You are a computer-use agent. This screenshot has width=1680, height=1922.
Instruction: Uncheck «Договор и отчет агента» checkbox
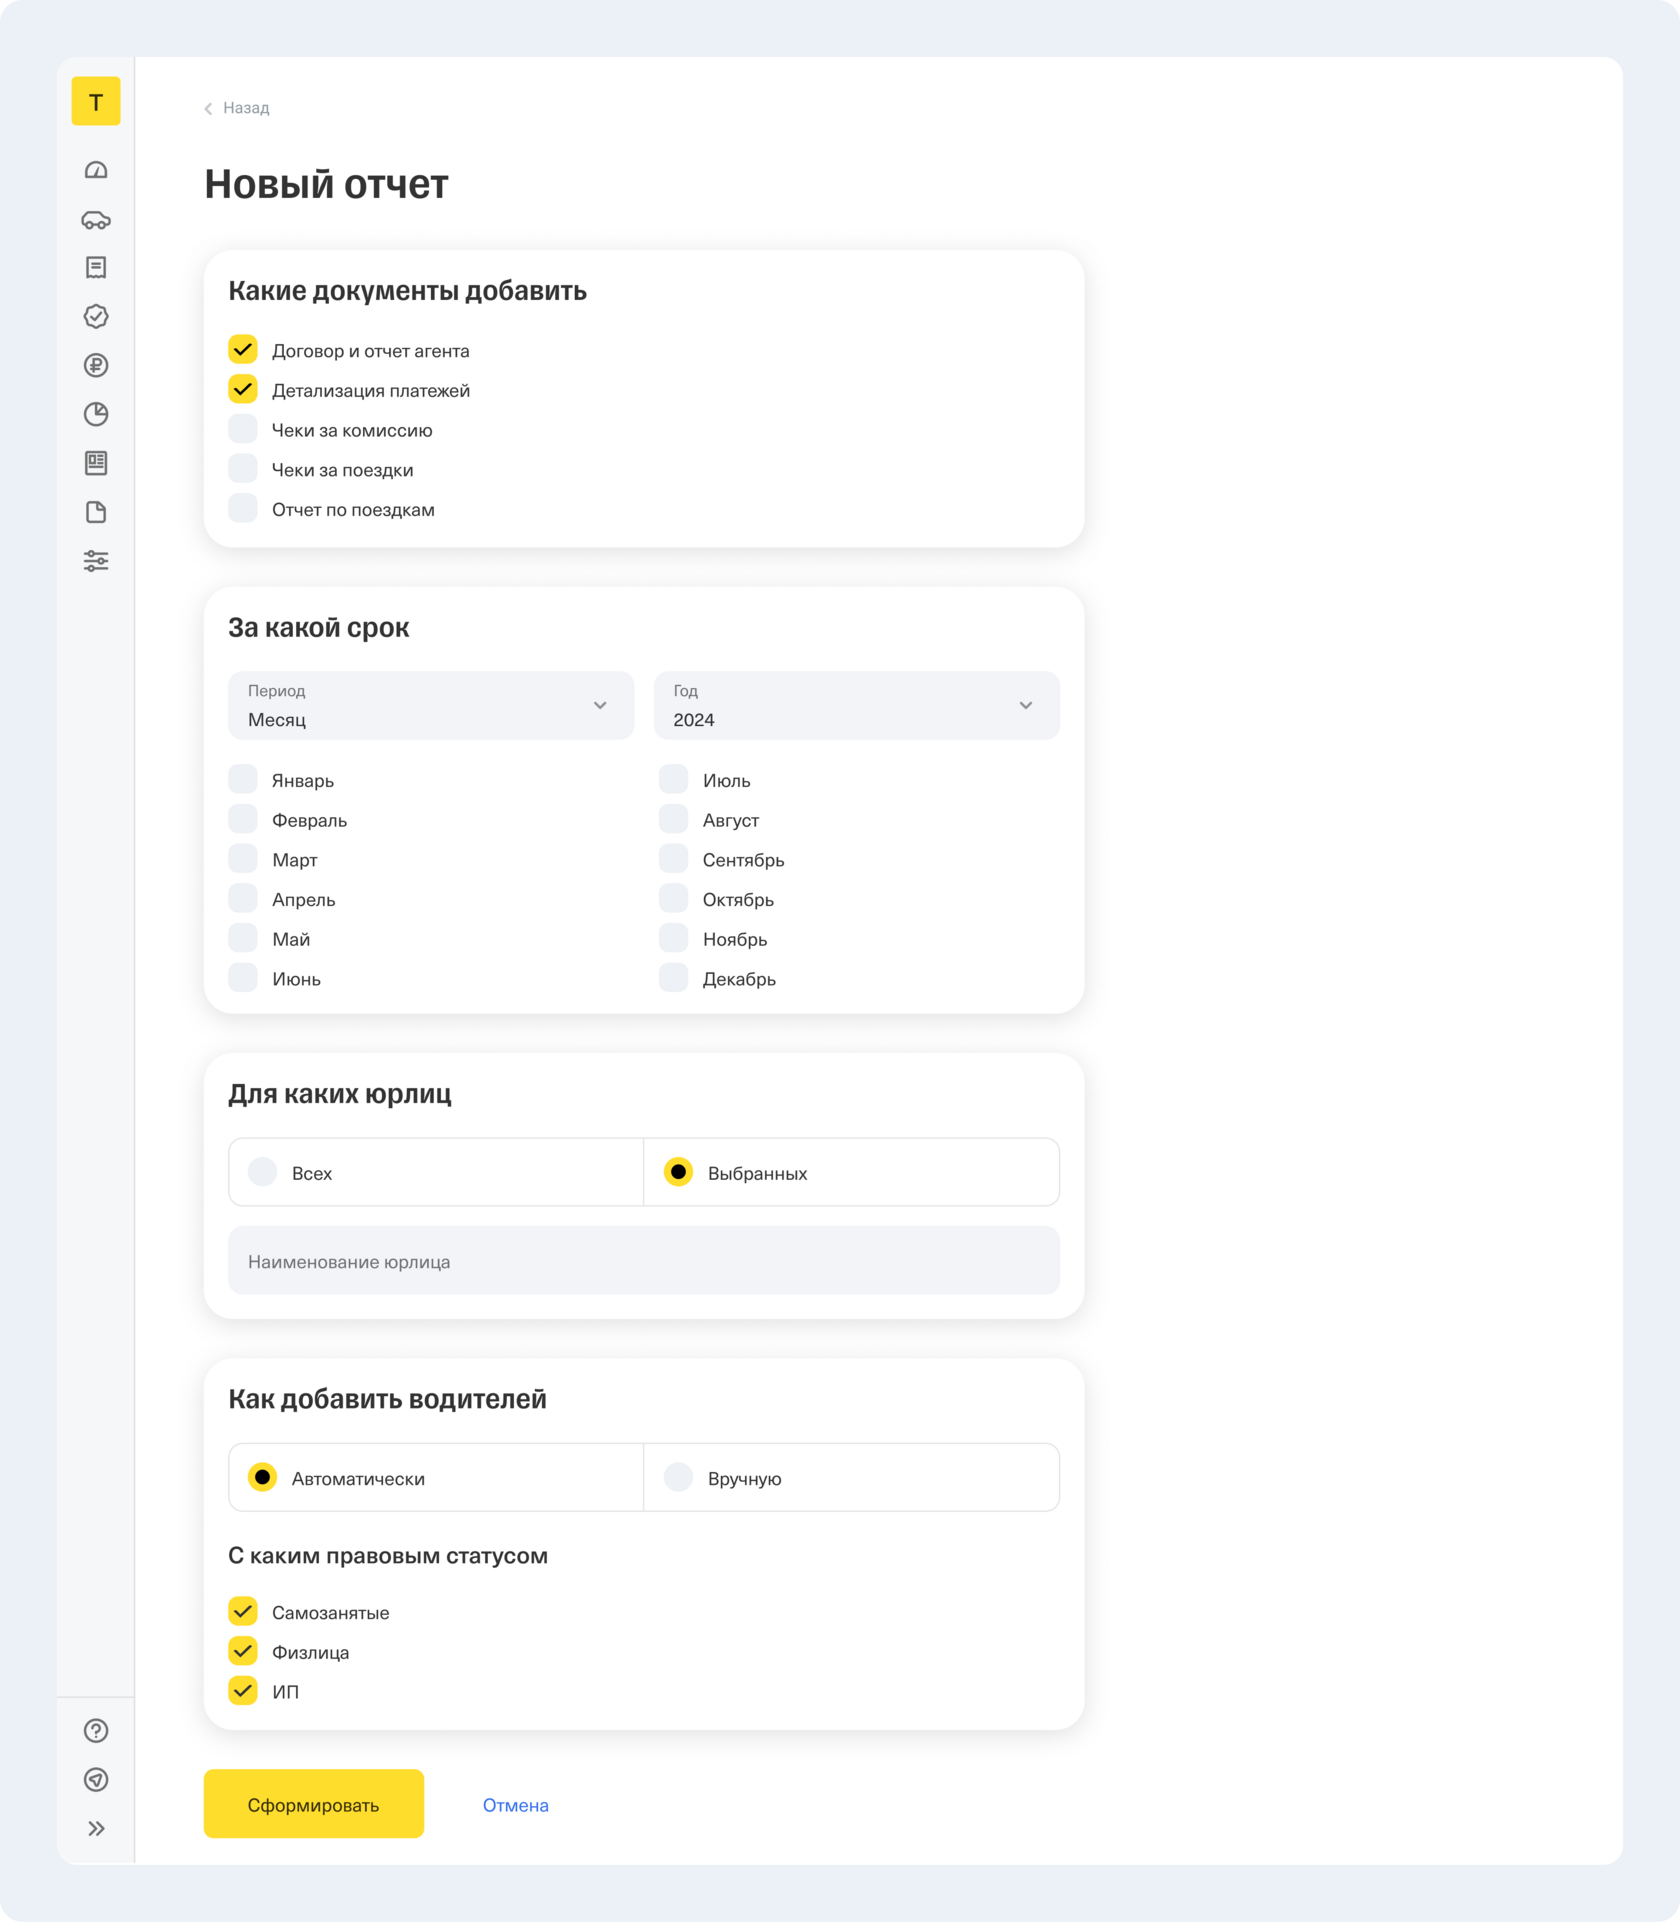pyautogui.click(x=243, y=350)
